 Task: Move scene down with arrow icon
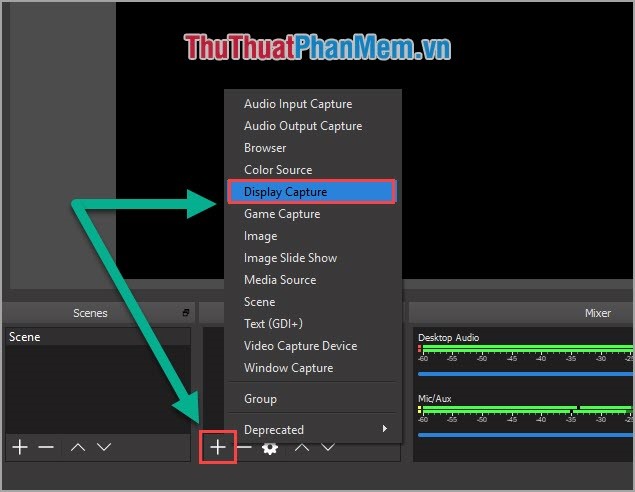tap(104, 447)
